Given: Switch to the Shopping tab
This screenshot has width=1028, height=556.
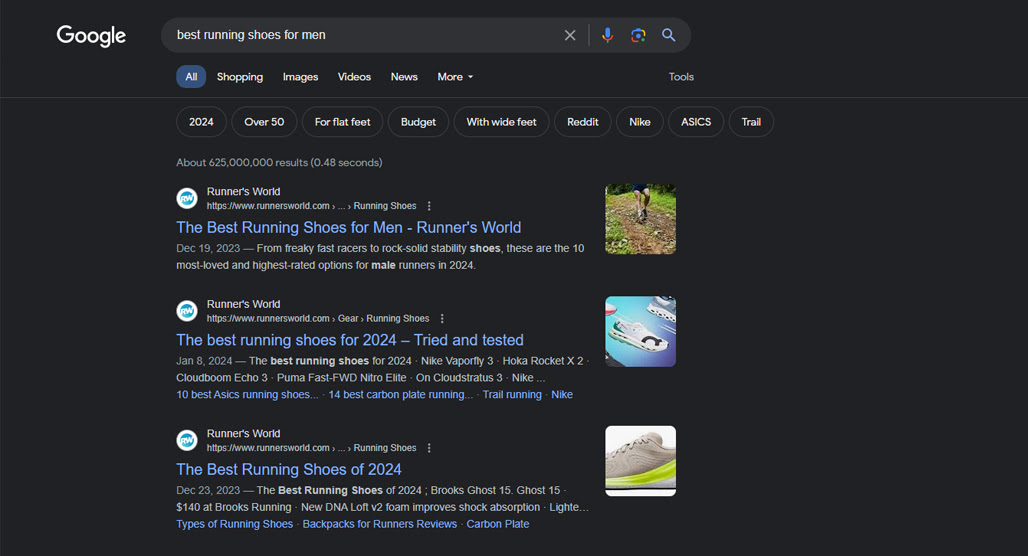Looking at the screenshot, I should pos(240,77).
